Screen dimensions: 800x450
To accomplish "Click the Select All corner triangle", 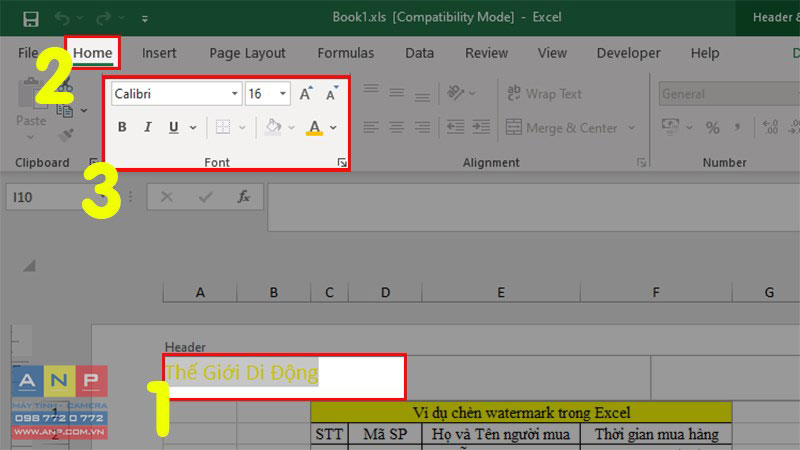I will (x=30, y=265).
